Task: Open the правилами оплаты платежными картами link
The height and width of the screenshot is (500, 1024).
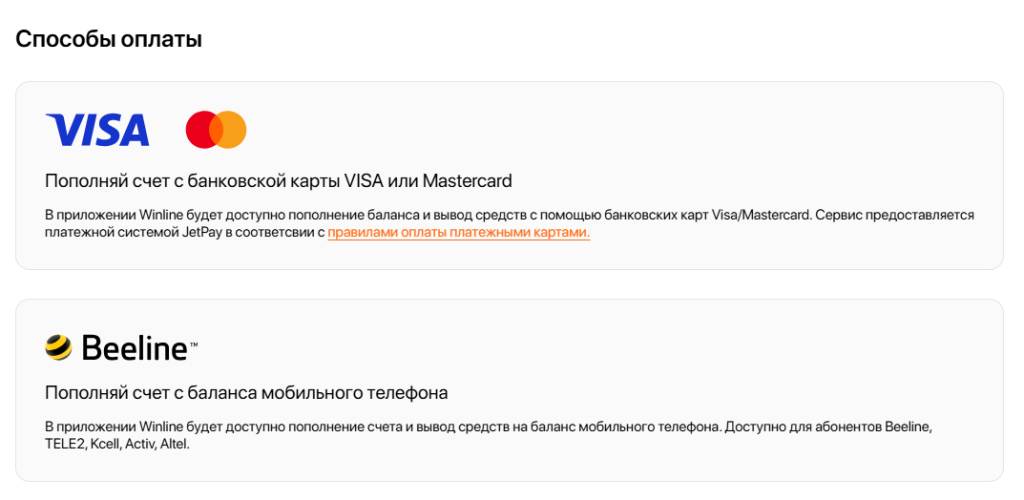Action: [458, 232]
